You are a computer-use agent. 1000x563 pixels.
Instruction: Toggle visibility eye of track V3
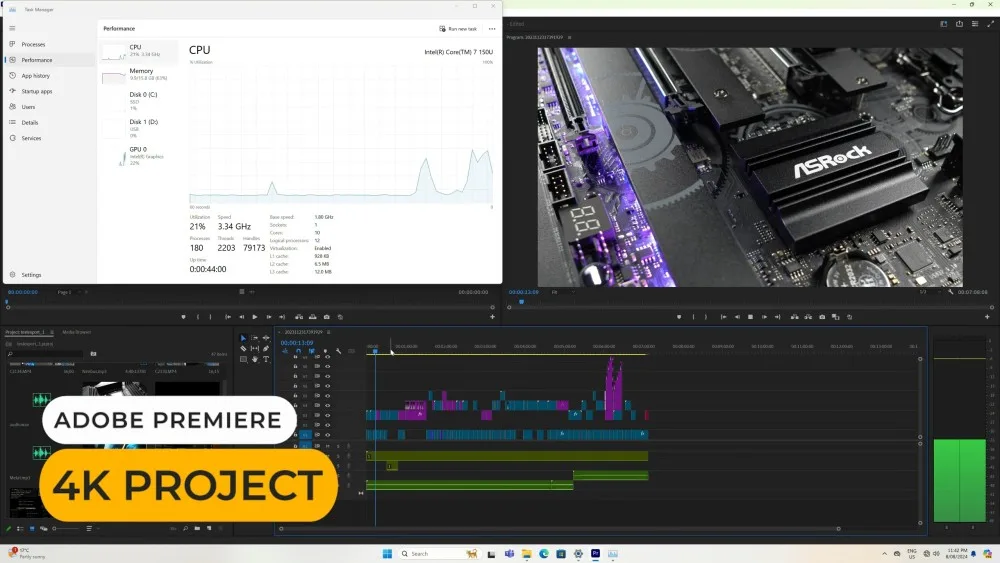pyautogui.click(x=327, y=416)
